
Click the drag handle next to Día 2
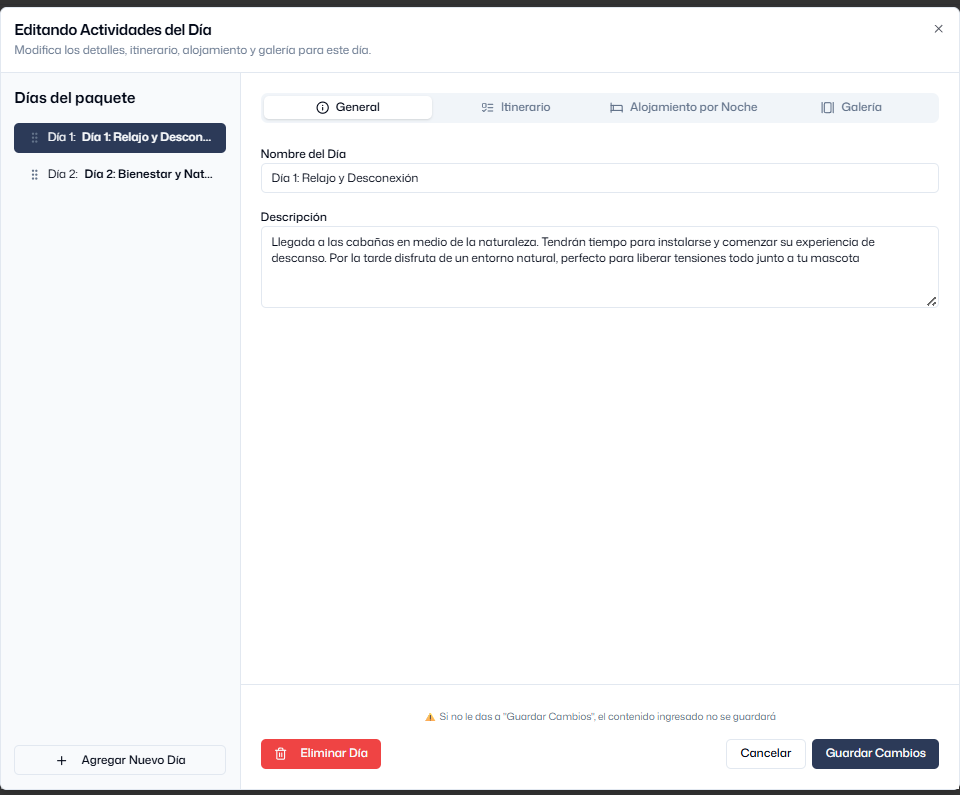tap(33, 173)
